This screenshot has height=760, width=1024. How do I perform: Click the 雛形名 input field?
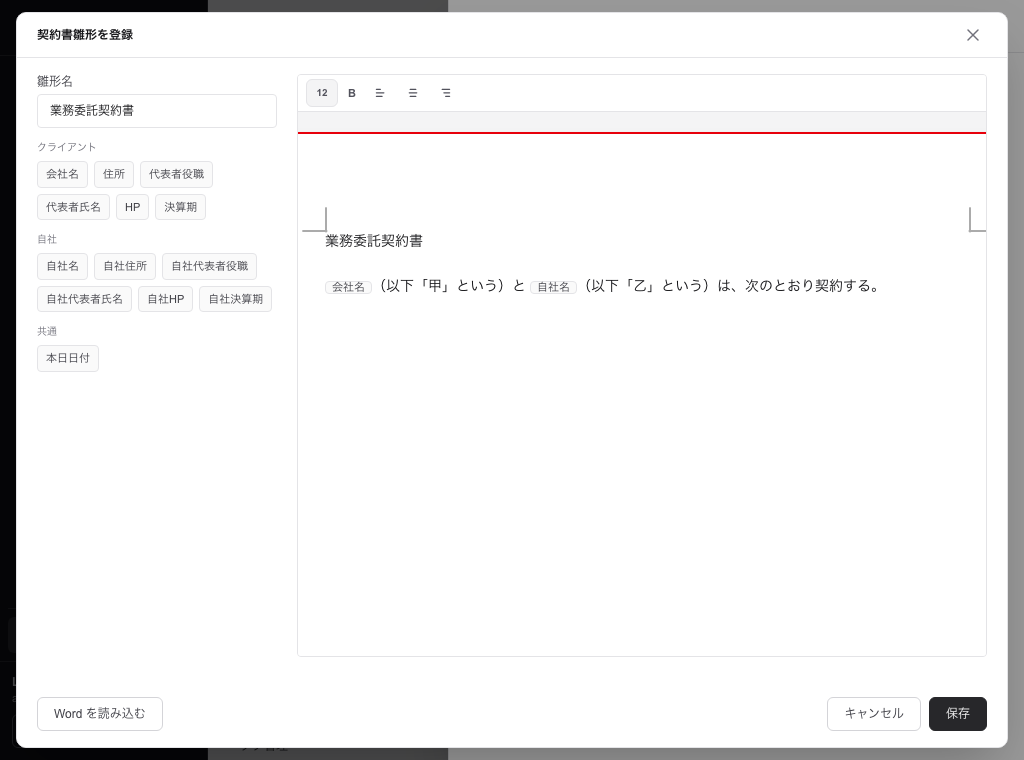click(x=157, y=111)
